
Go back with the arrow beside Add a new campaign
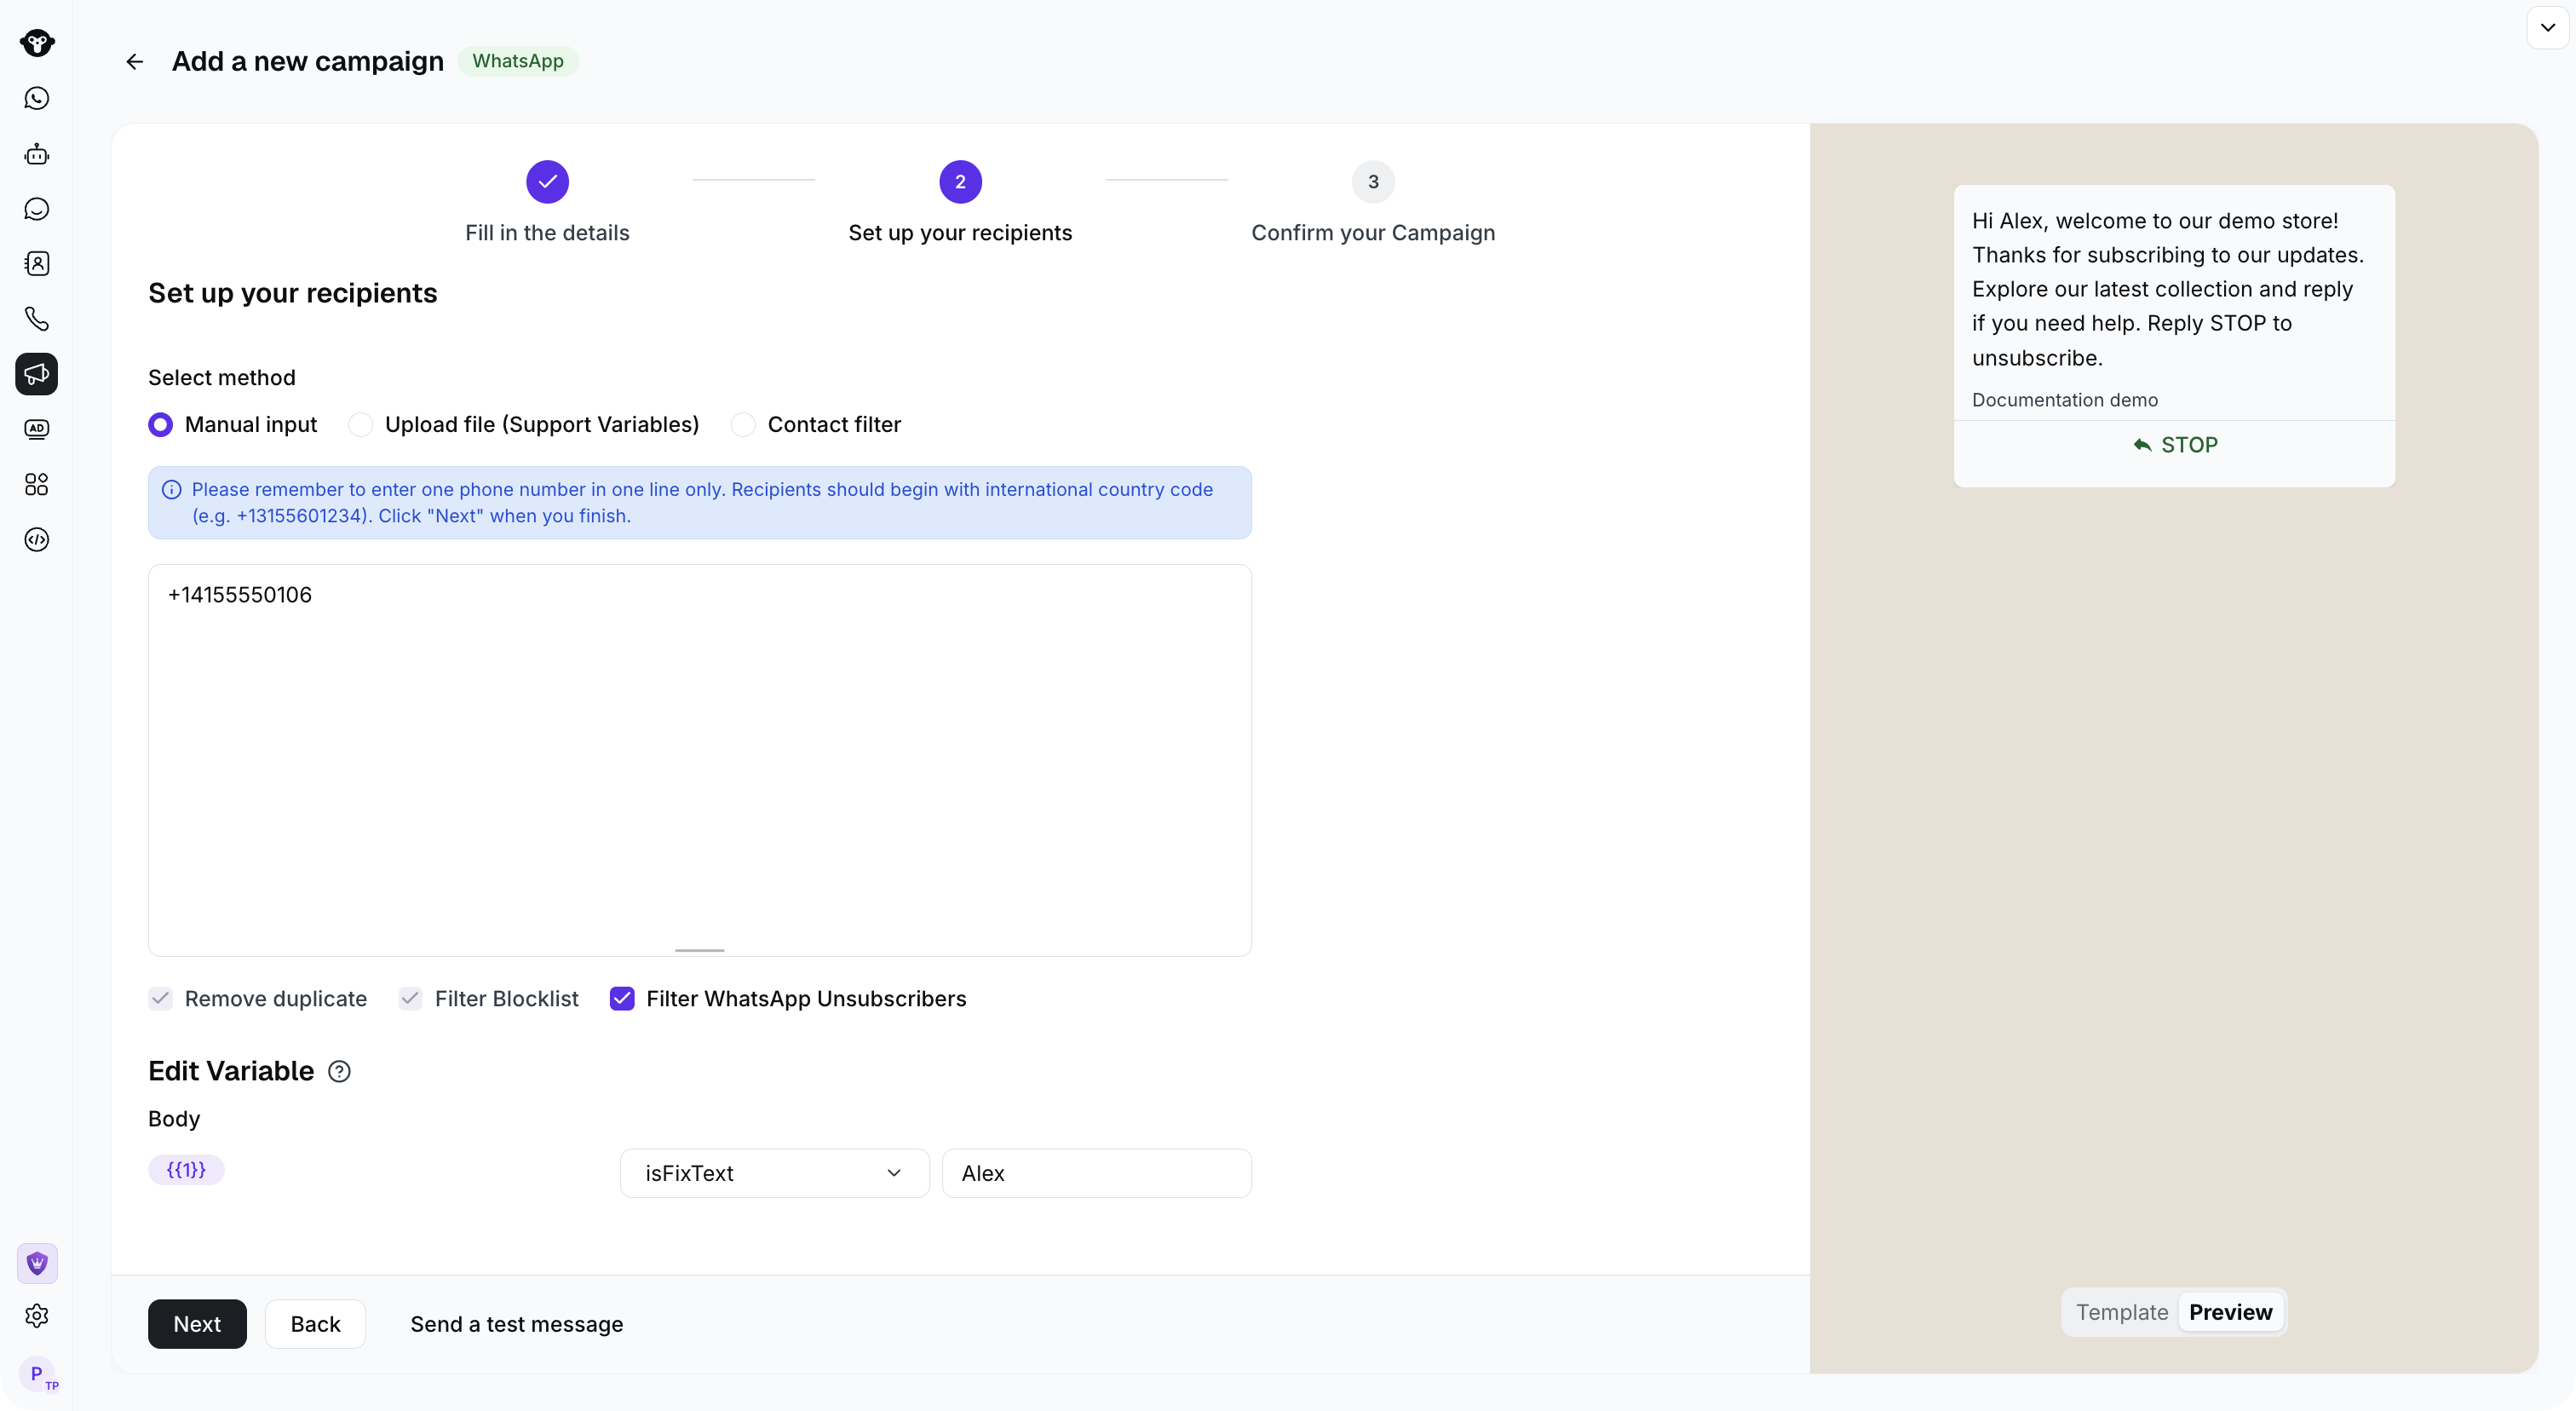(135, 62)
